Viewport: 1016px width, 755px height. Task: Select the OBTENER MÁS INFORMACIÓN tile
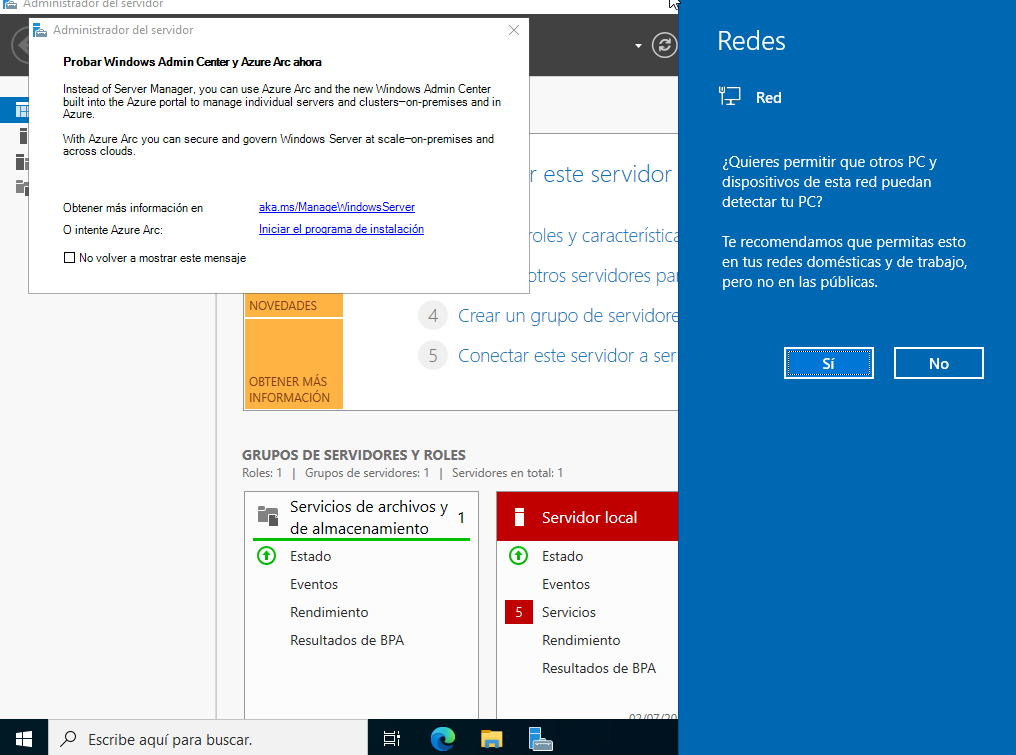point(294,364)
